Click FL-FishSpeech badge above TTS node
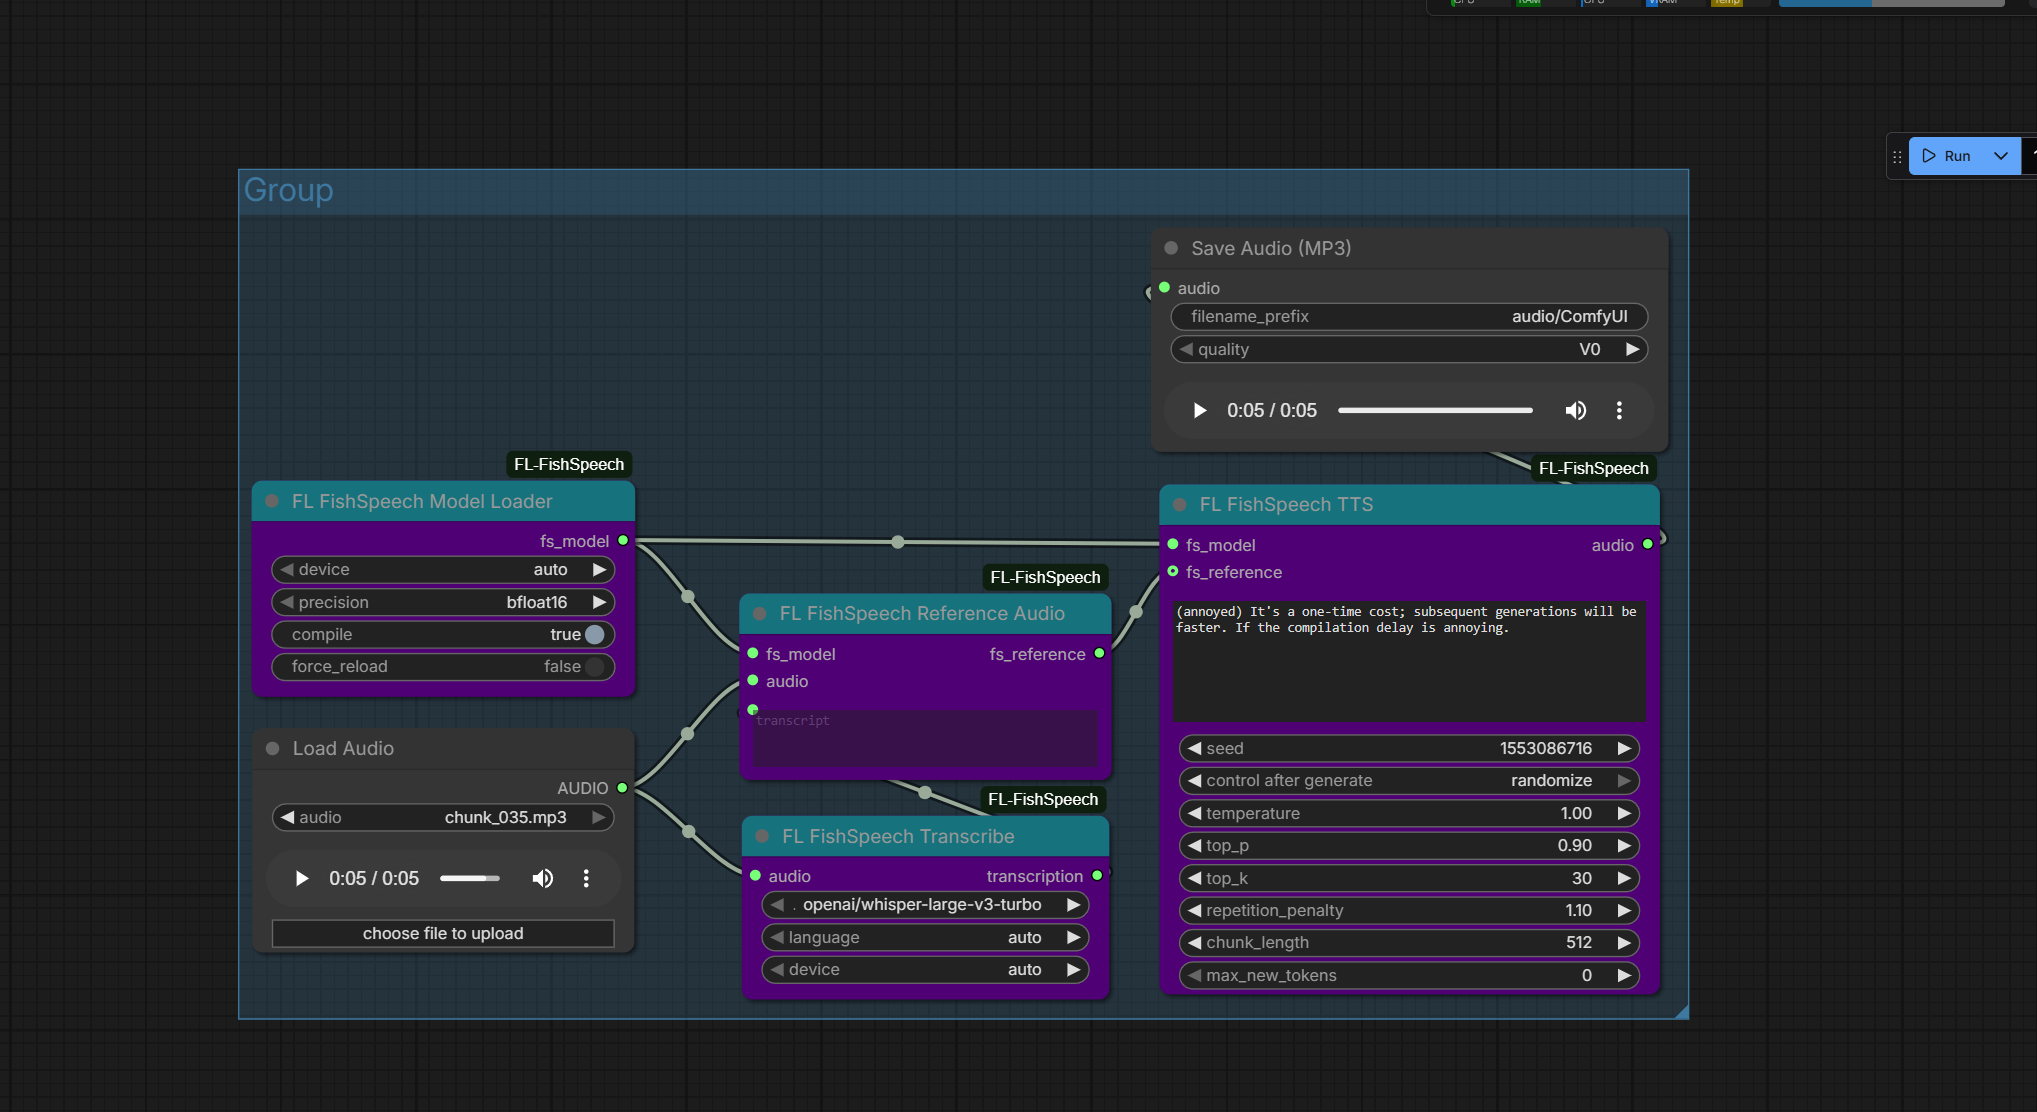The image size is (2037, 1112). tap(1593, 468)
